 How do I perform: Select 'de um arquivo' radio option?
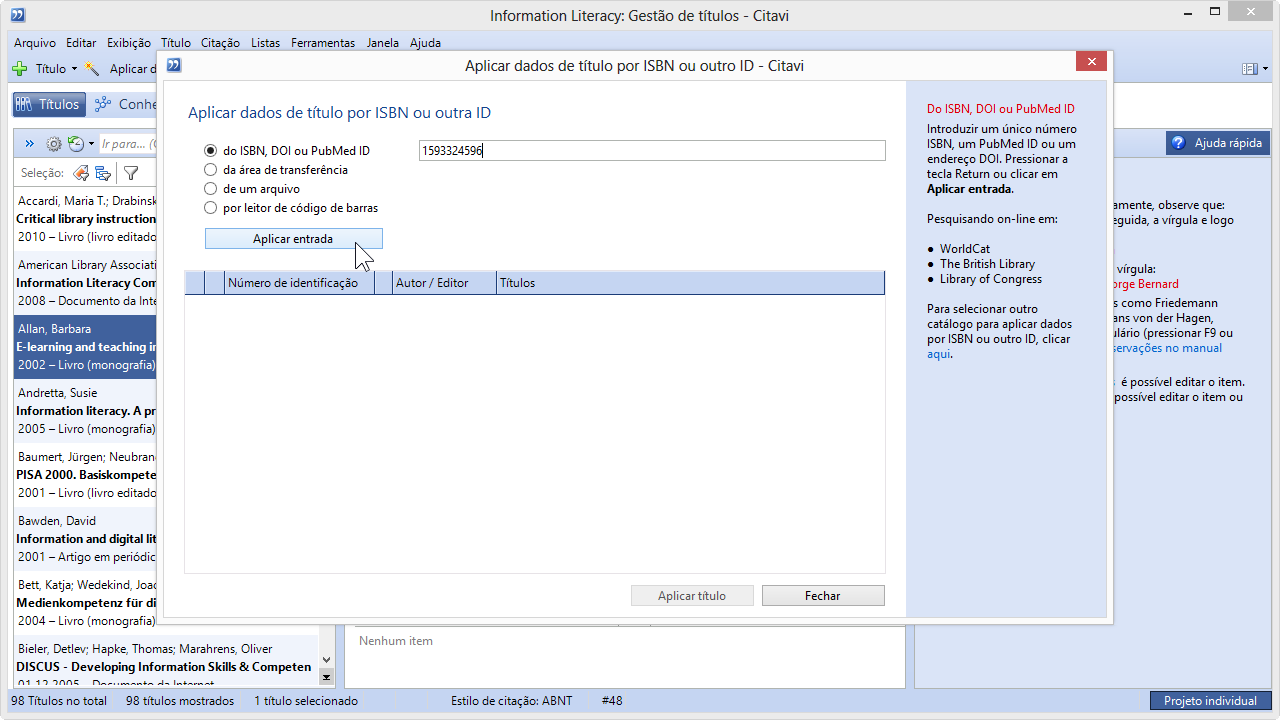210,189
